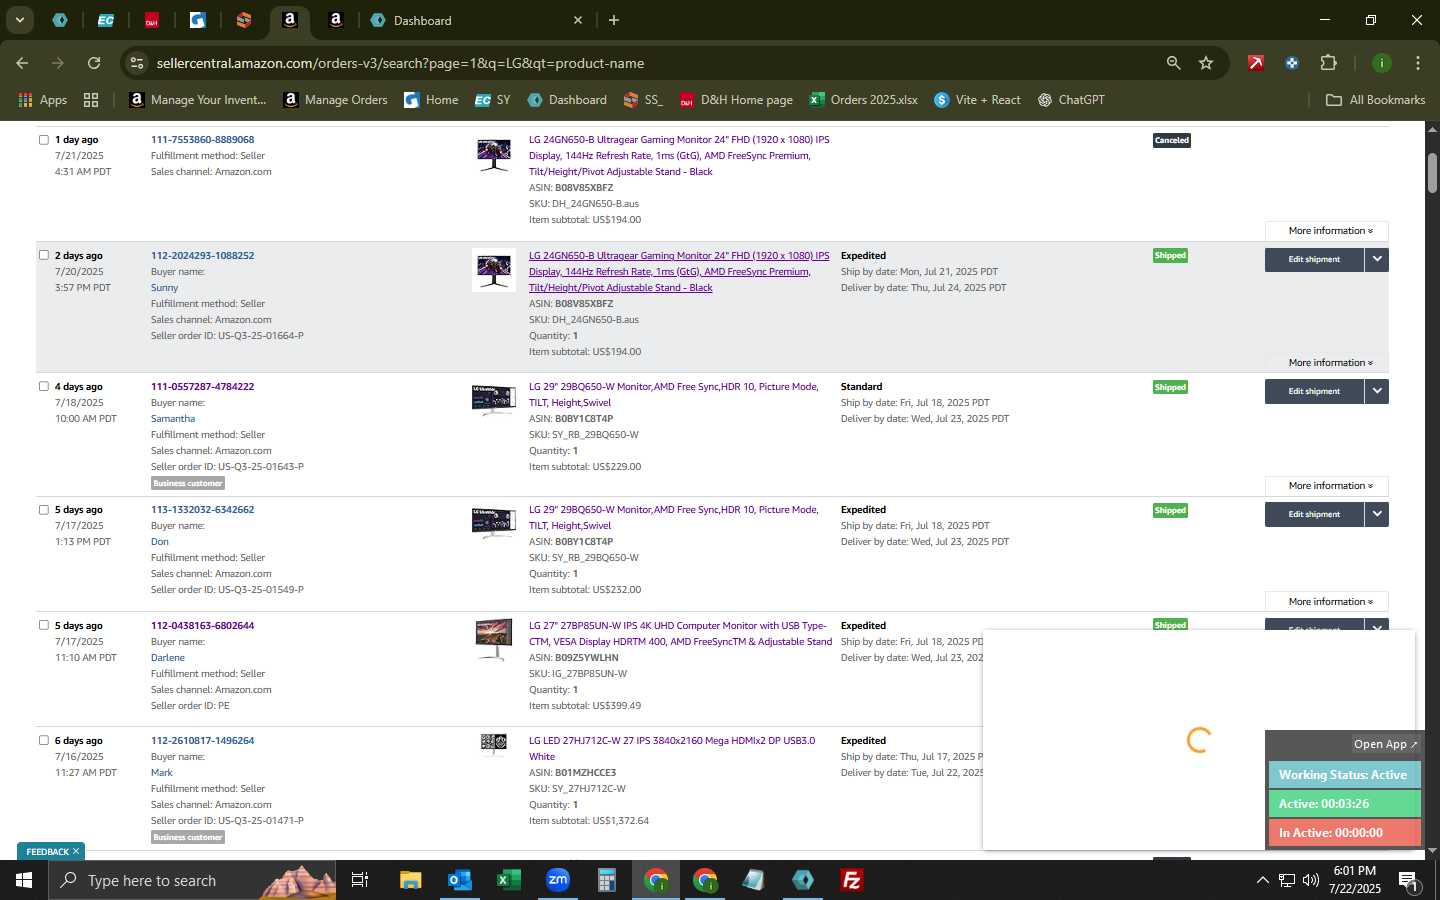Reload the Seller Central page
The height and width of the screenshot is (900, 1440).
94,63
